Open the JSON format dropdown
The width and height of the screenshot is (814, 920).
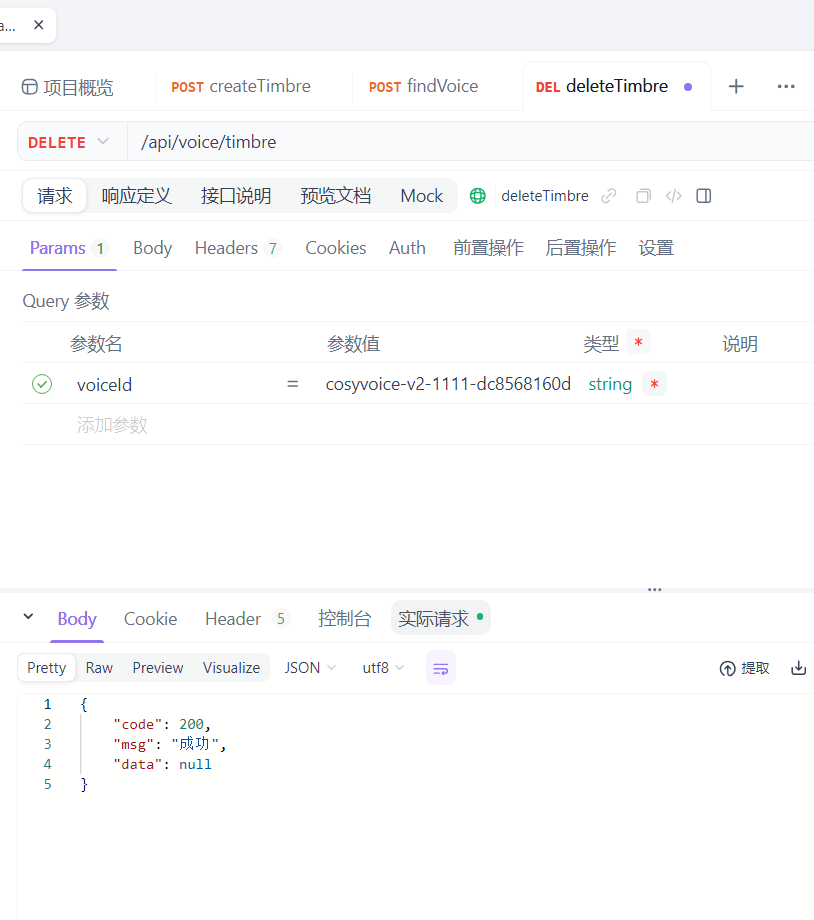tap(310, 668)
